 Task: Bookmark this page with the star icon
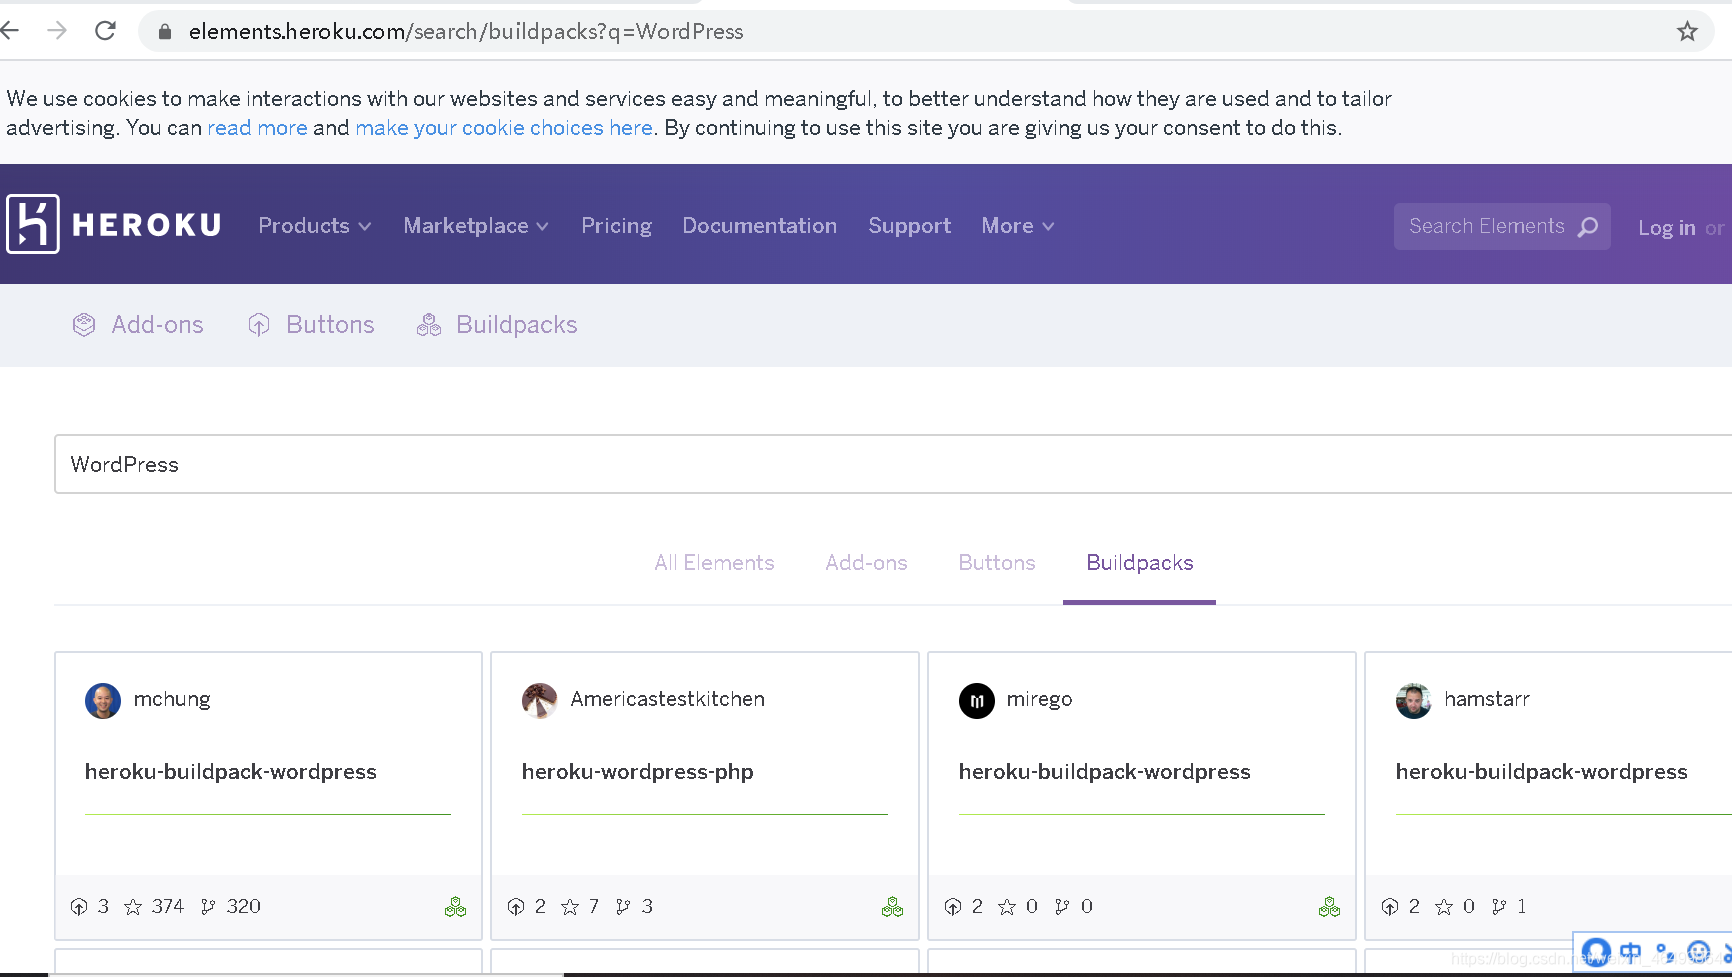[1687, 32]
